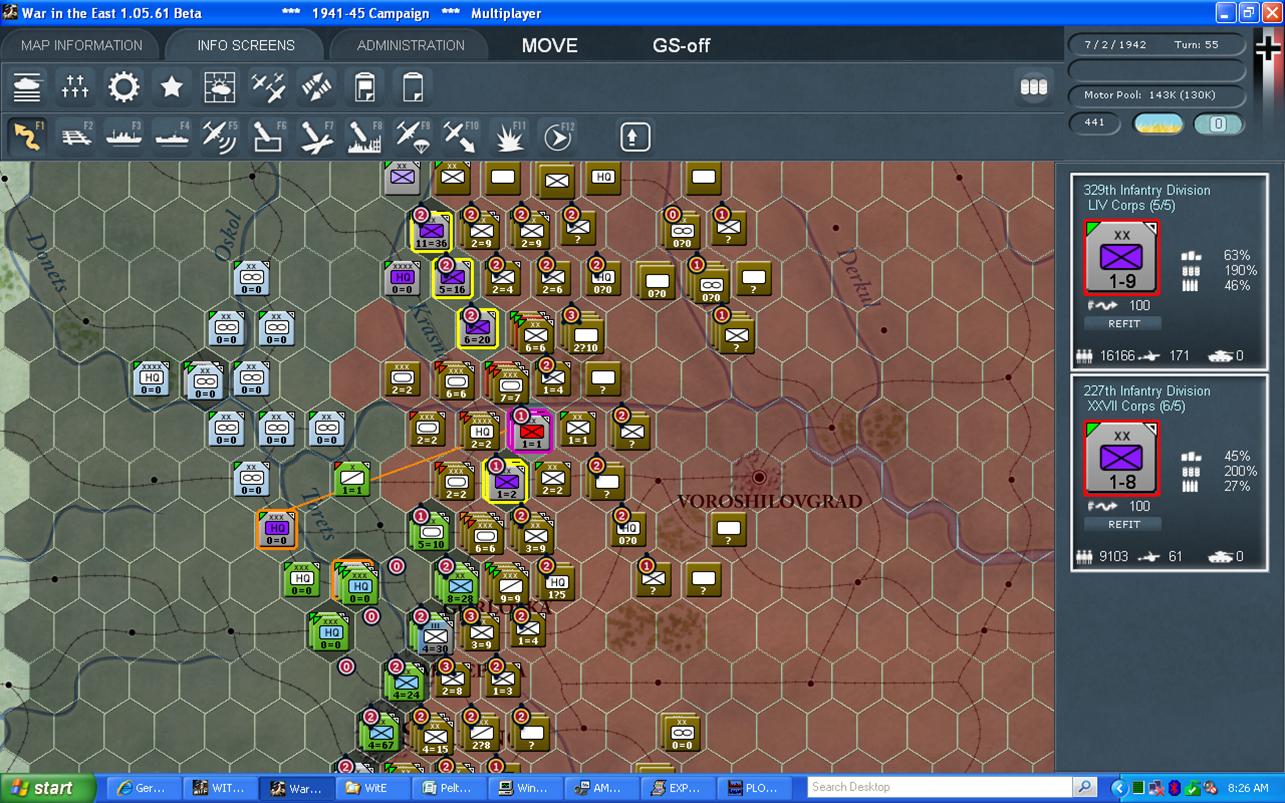The width and height of the screenshot is (1285, 803).
Task: Select the green 5=10 unit on the map
Action: pos(430,531)
